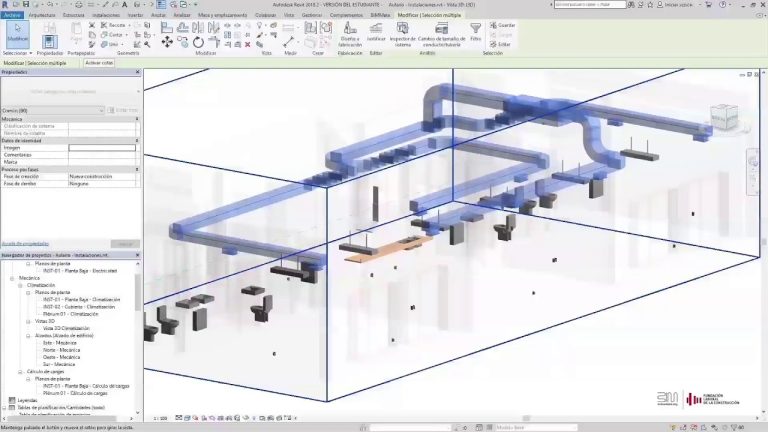Click the Activar cotas button
Viewport: 768px width, 432px height.
coord(100,62)
